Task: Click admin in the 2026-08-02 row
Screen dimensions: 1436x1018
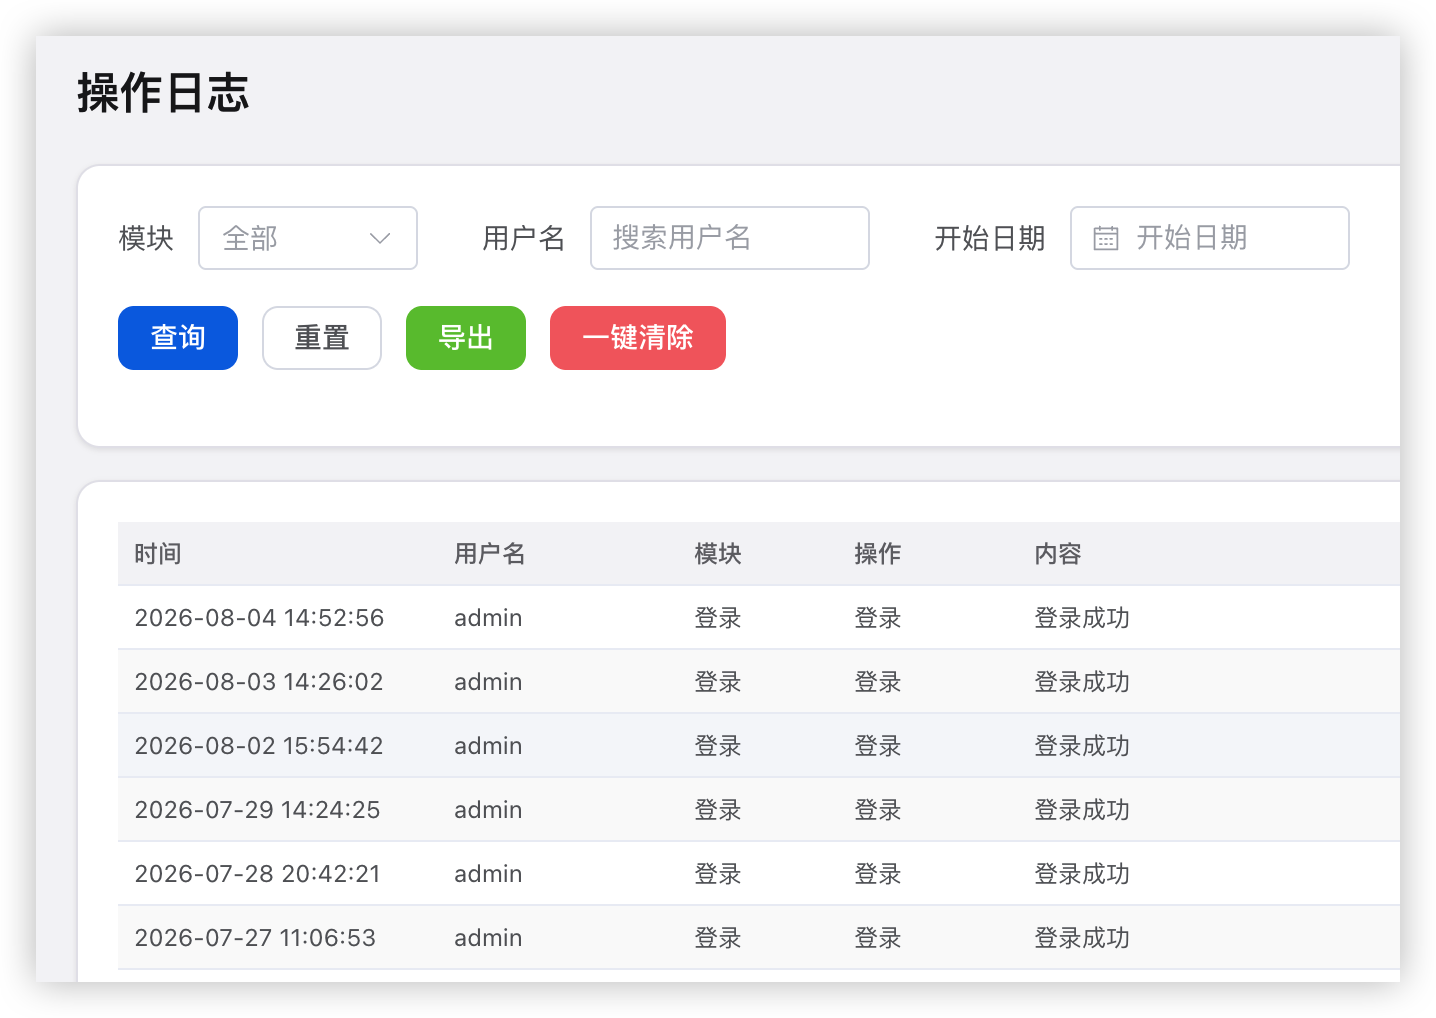Action: click(x=488, y=746)
